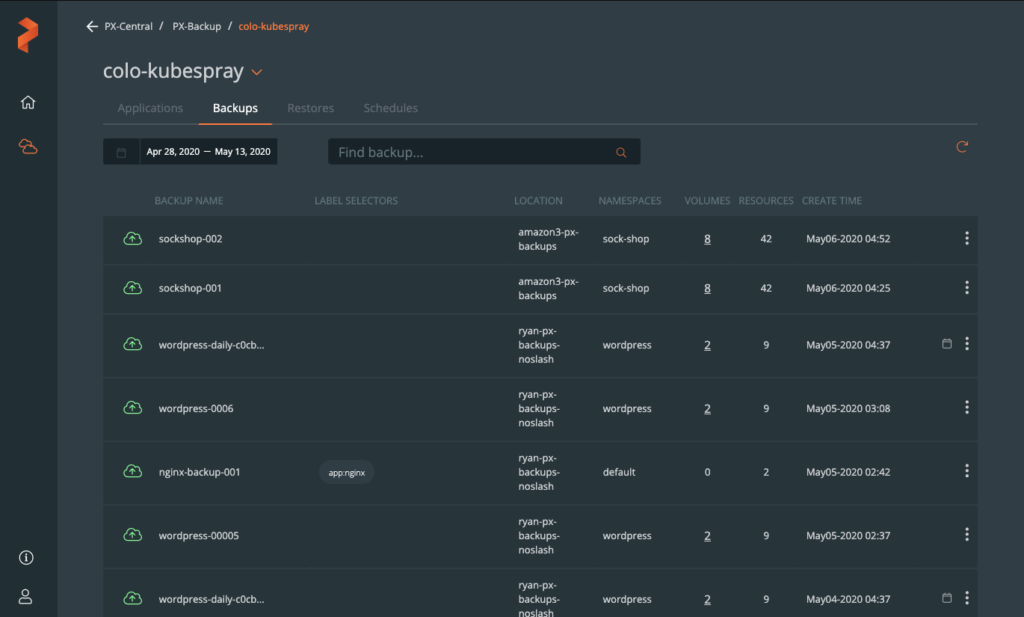Screen dimensions: 1024x617
Task: Click amazon3-px-backups location for sockshop-001
Action: click(548, 289)
